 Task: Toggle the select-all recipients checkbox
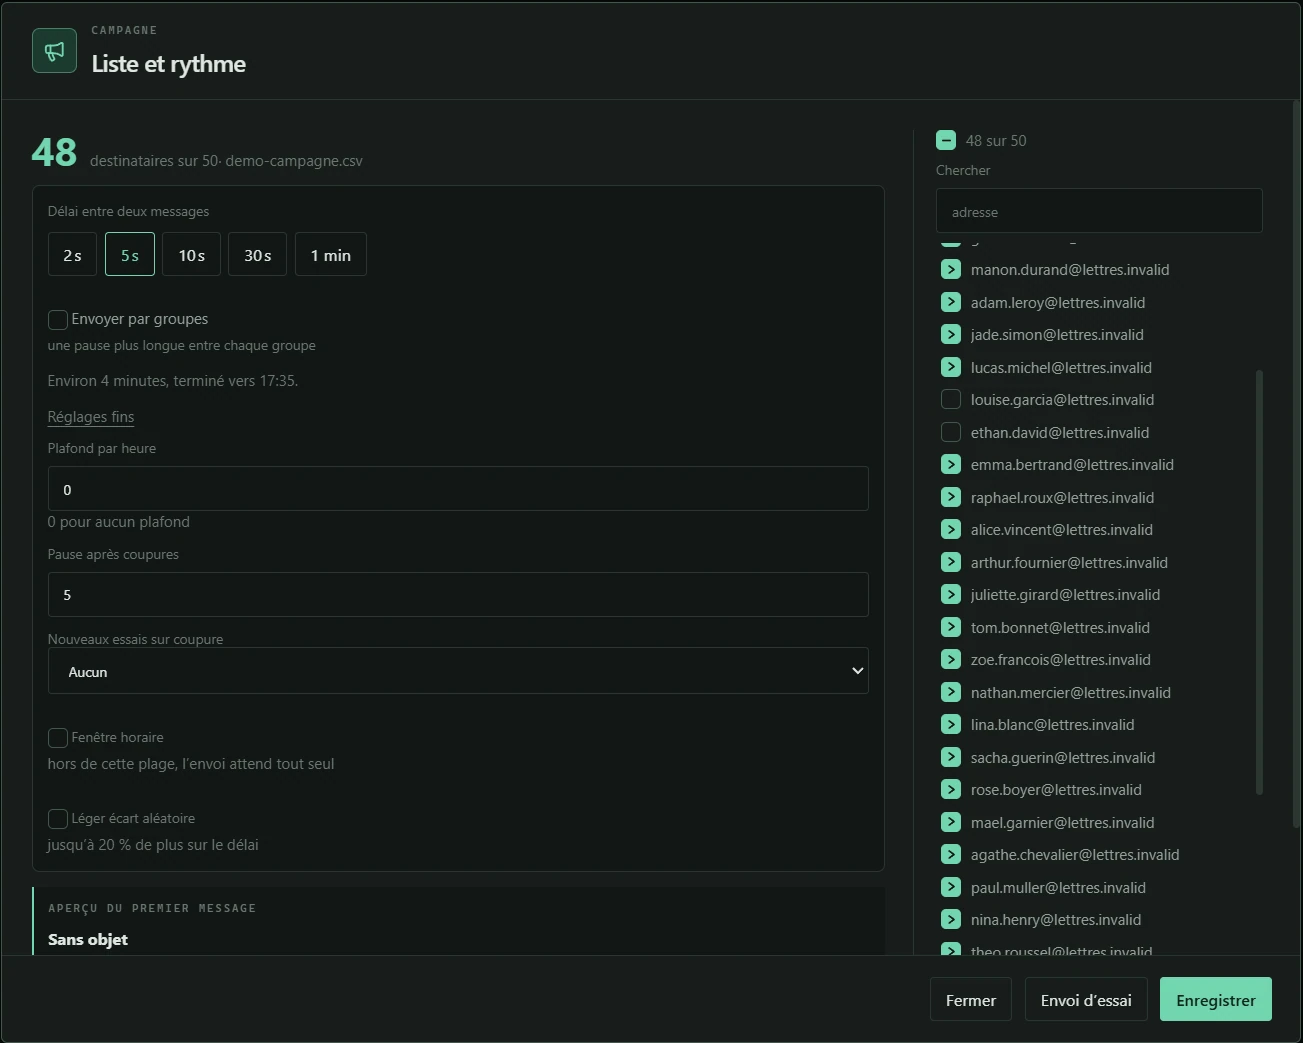(946, 141)
